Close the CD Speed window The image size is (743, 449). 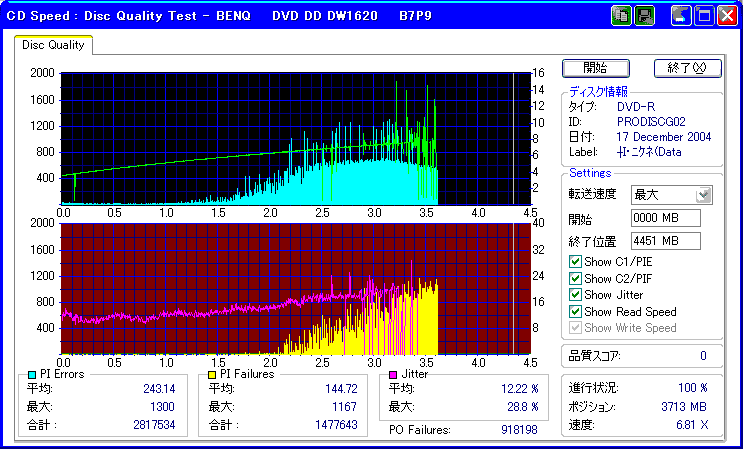coord(727,16)
